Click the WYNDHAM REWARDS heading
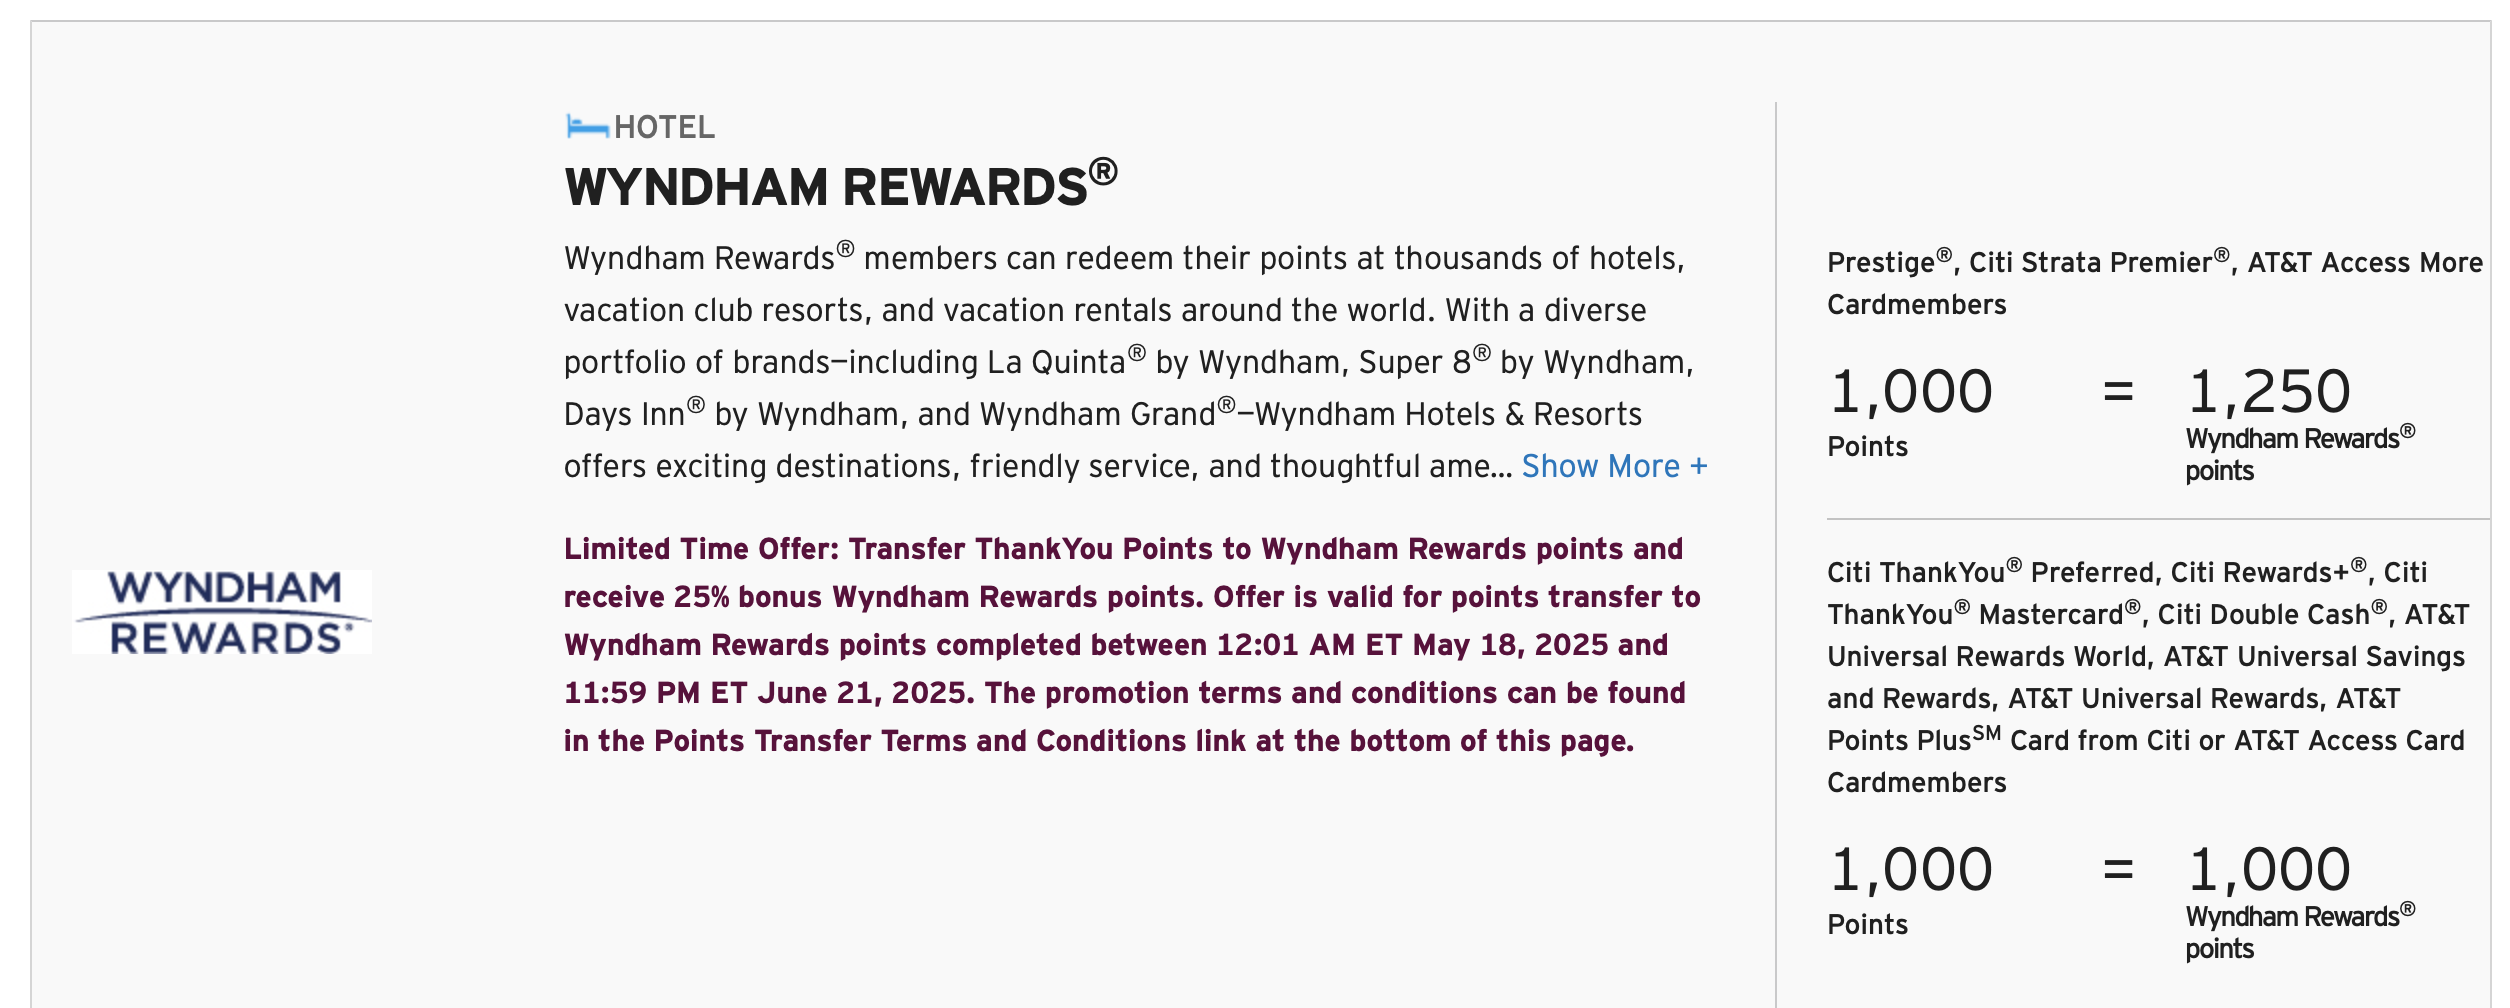This screenshot has width=2510, height=1008. [x=840, y=185]
